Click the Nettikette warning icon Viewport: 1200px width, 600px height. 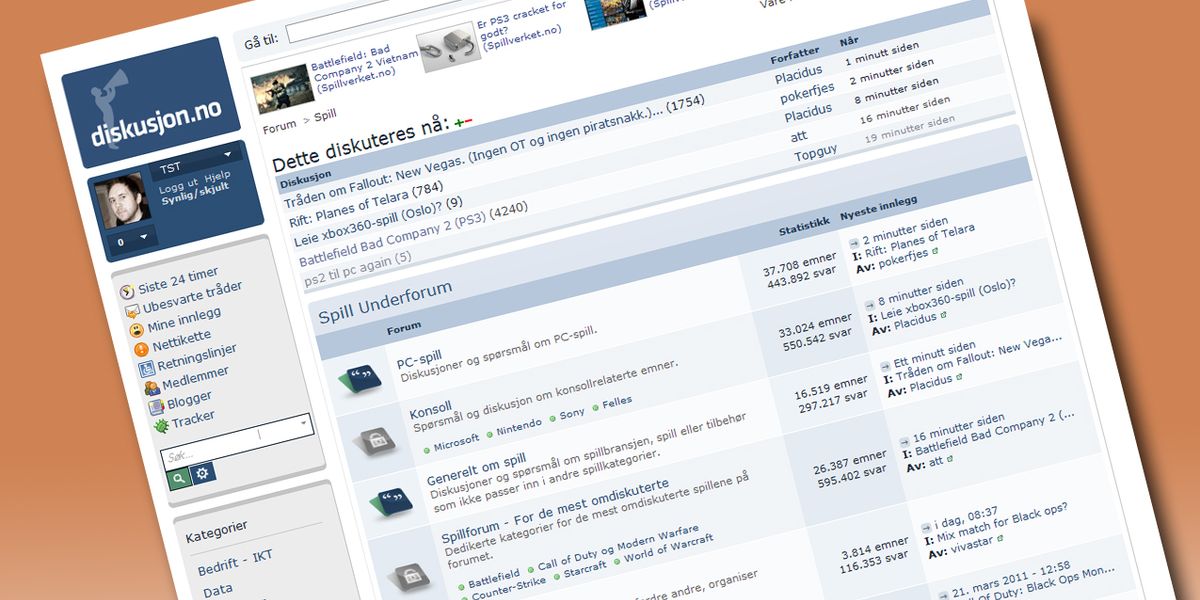(140, 350)
